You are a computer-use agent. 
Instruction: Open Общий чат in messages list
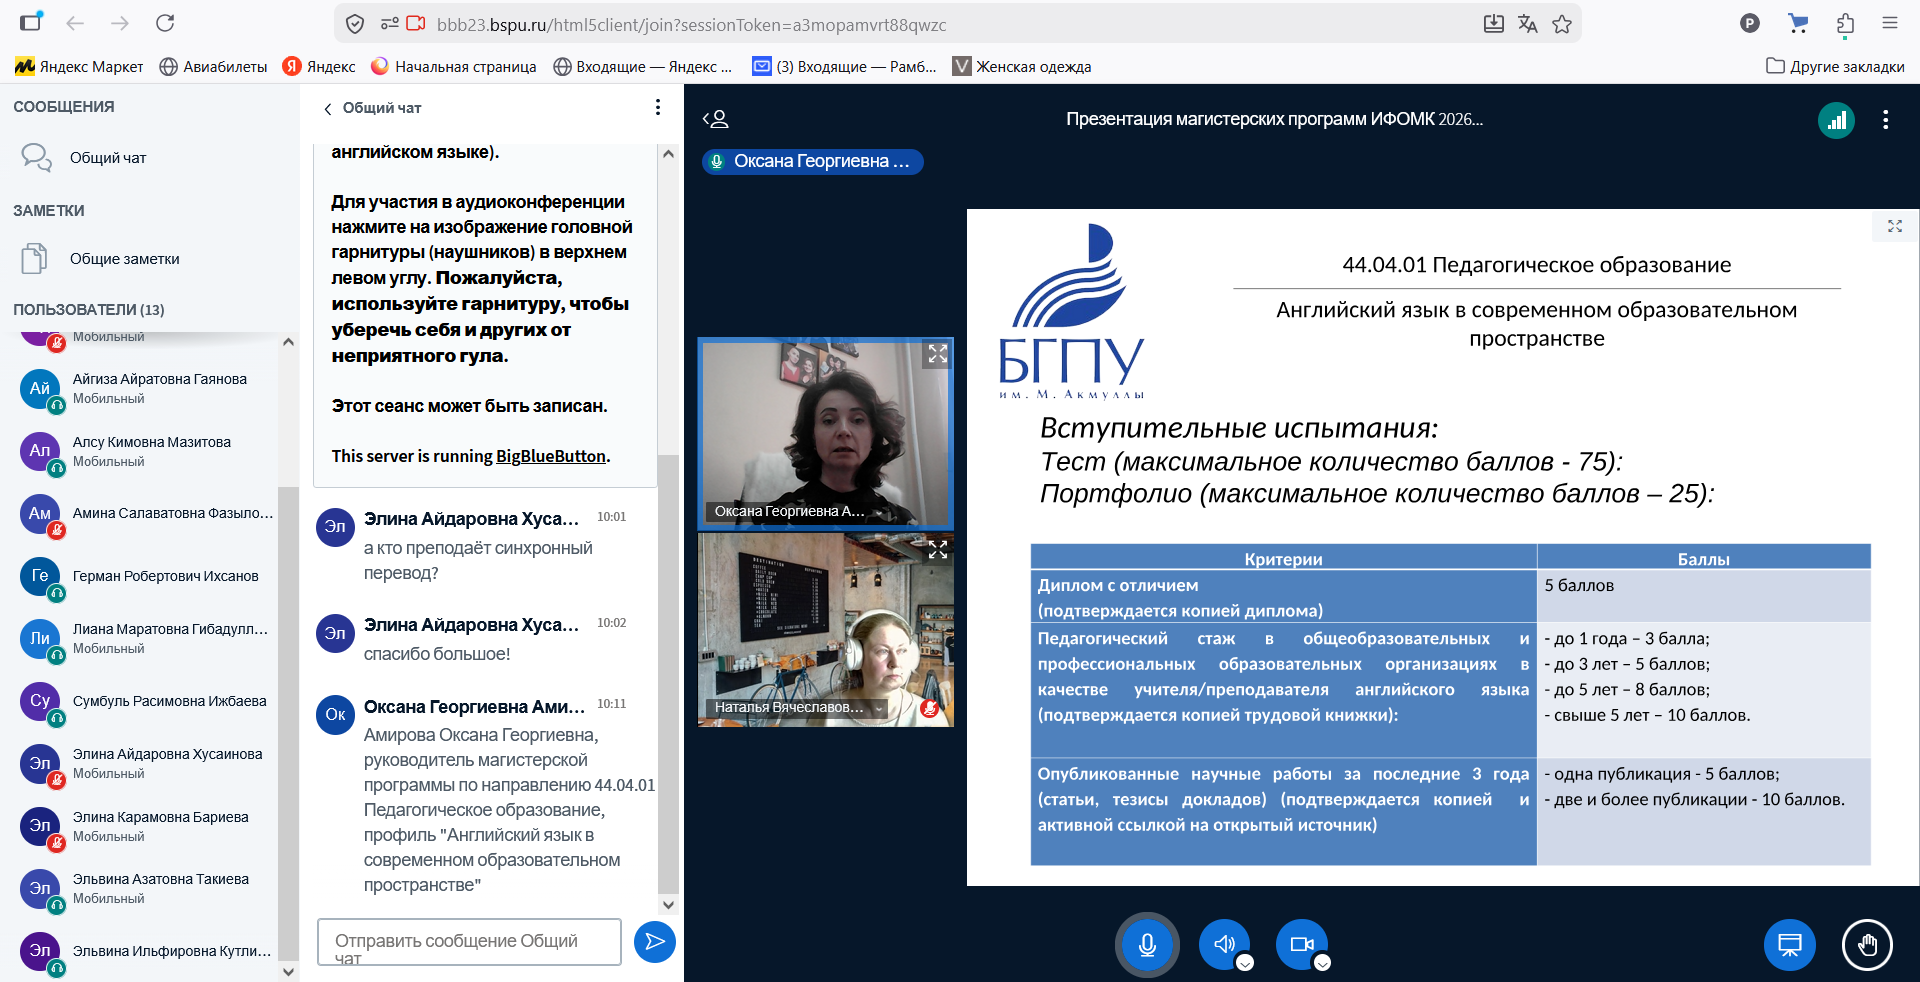[108, 158]
